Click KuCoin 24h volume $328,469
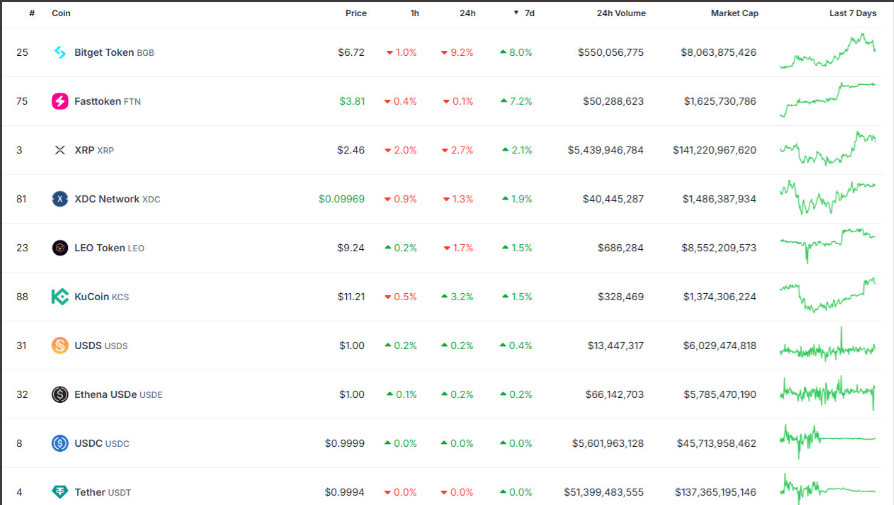This screenshot has height=505, width=894. pyautogui.click(x=620, y=297)
